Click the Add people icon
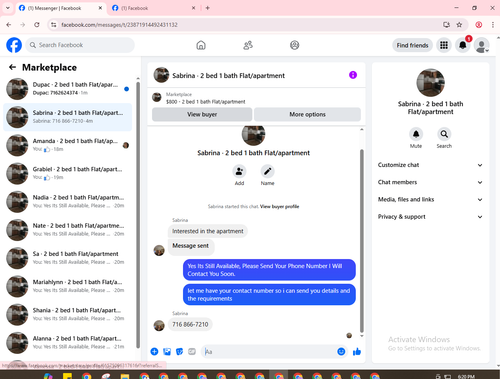This screenshot has width=500, height=379. coord(239,171)
